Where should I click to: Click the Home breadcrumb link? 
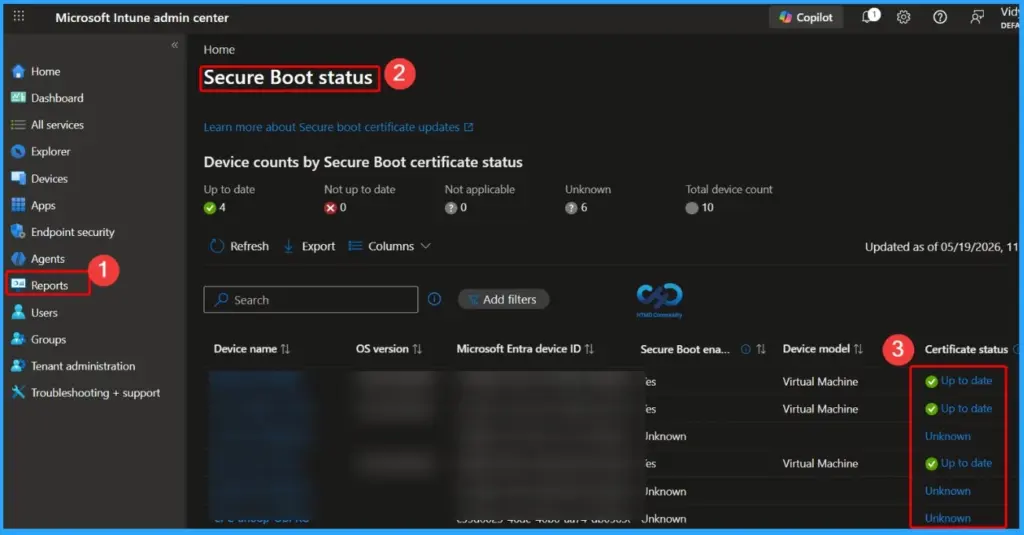click(219, 50)
